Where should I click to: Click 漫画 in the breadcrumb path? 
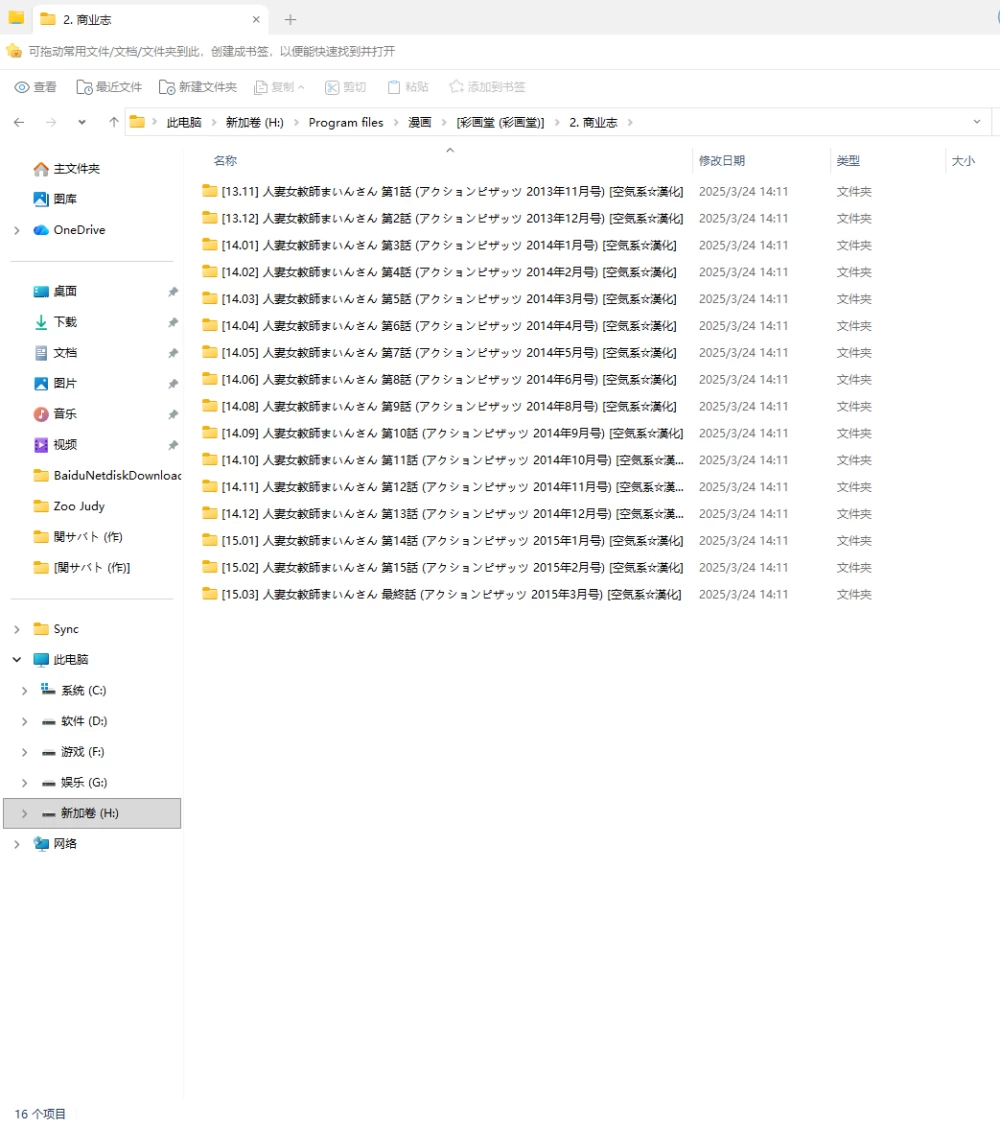[420, 122]
